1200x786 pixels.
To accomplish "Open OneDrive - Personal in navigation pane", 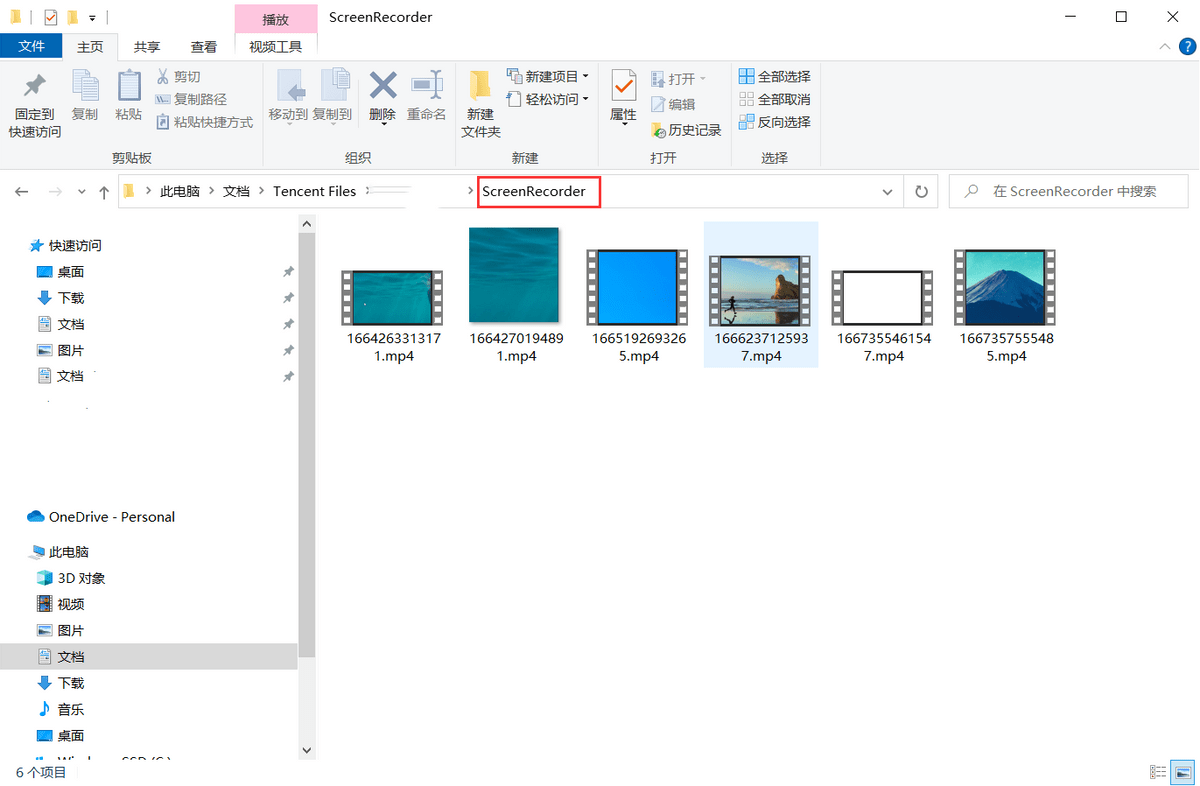I will (111, 517).
